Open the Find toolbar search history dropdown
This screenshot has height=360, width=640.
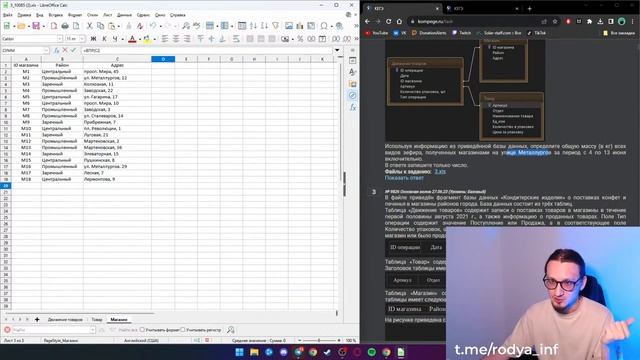coord(93,329)
